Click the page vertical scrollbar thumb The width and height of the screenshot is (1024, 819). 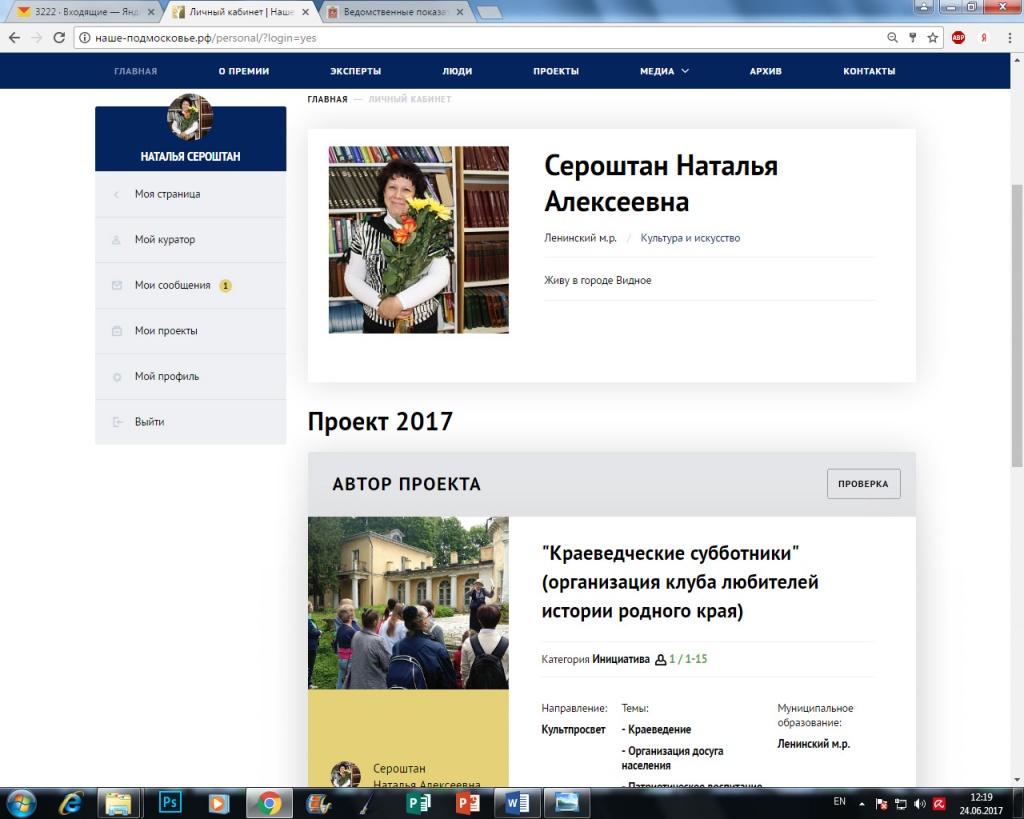[1017, 326]
